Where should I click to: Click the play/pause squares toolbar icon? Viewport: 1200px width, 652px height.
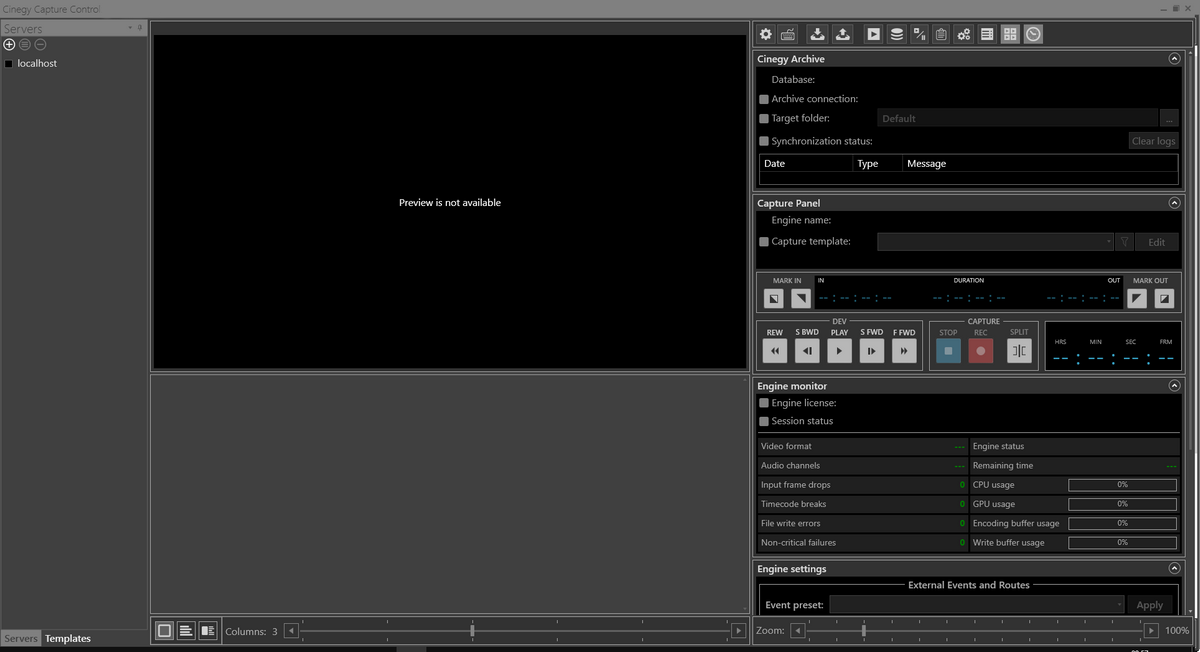[919, 34]
